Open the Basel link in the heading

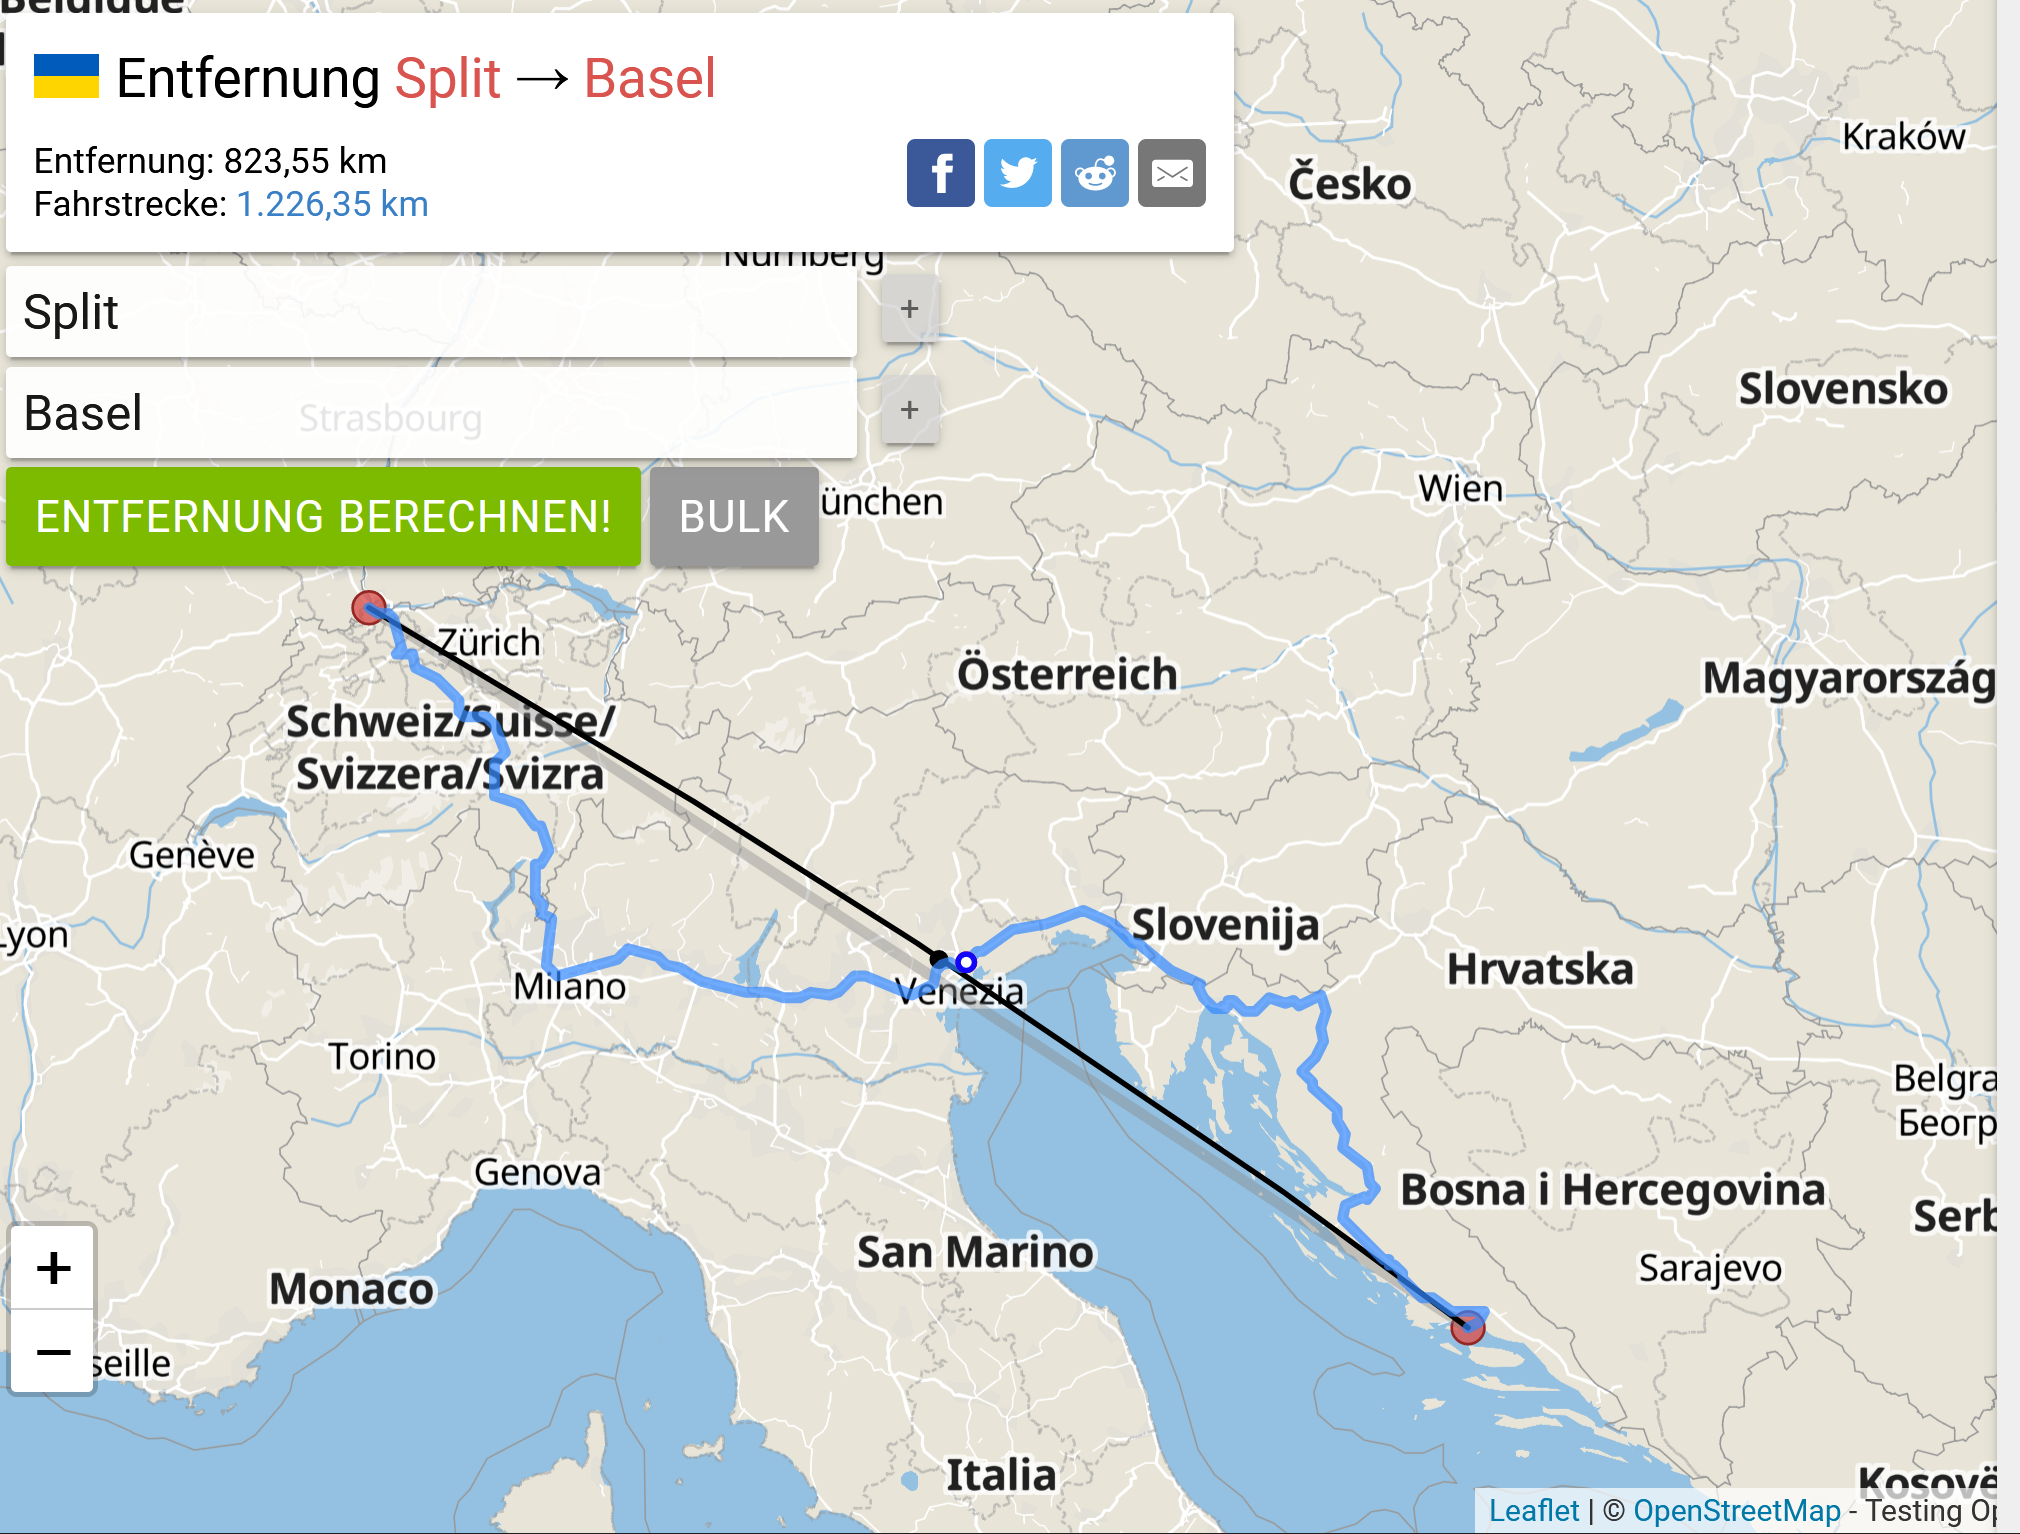(x=650, y=78)
